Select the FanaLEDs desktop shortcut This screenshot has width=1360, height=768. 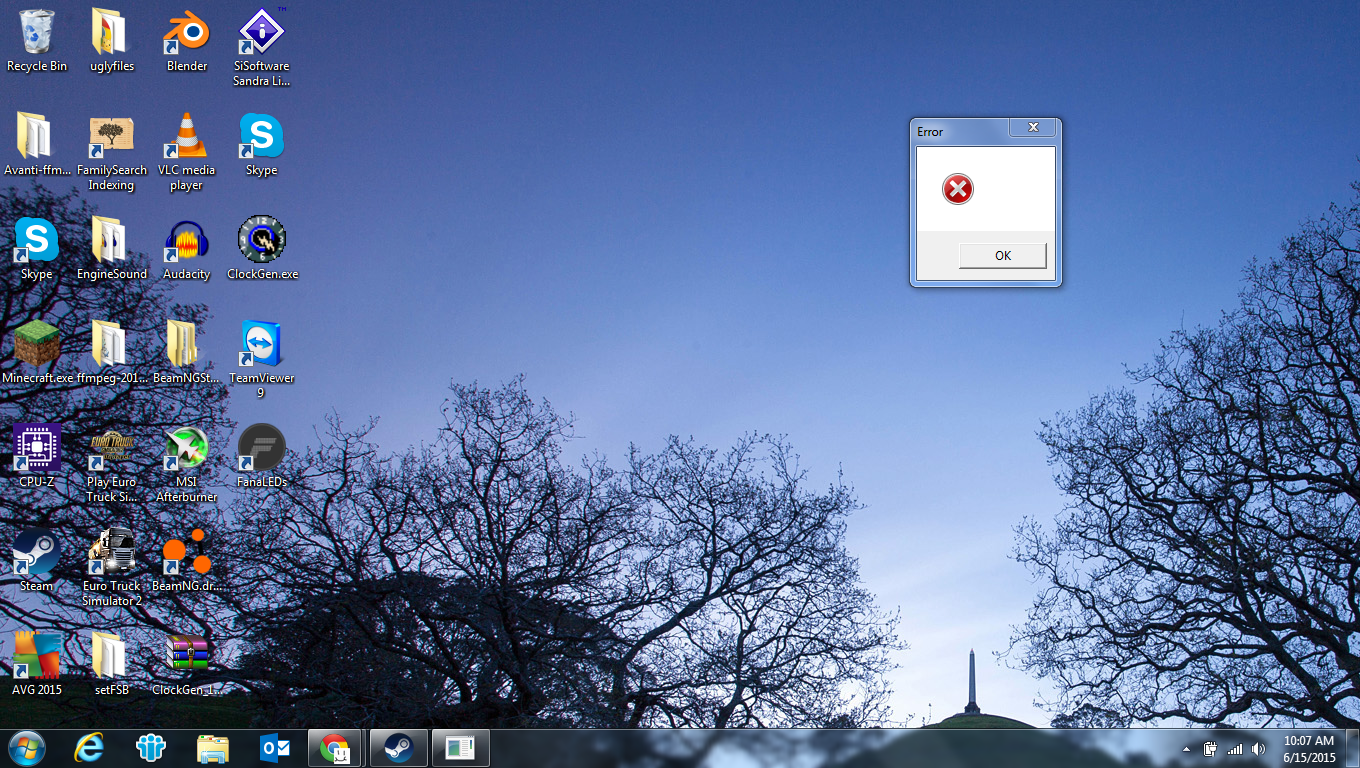[261, 457]
